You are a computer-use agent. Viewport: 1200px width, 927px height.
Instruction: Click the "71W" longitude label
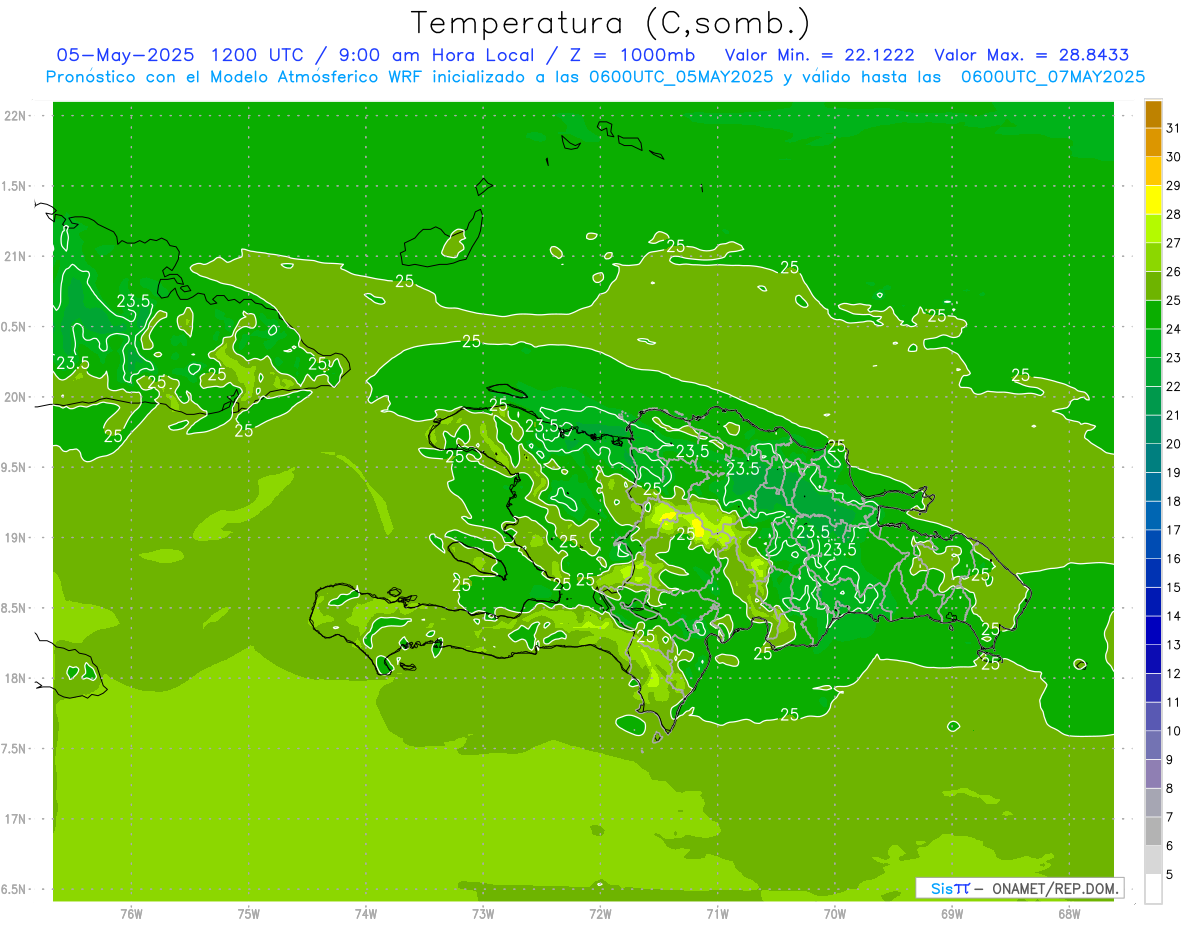click(x=718, y=914)
